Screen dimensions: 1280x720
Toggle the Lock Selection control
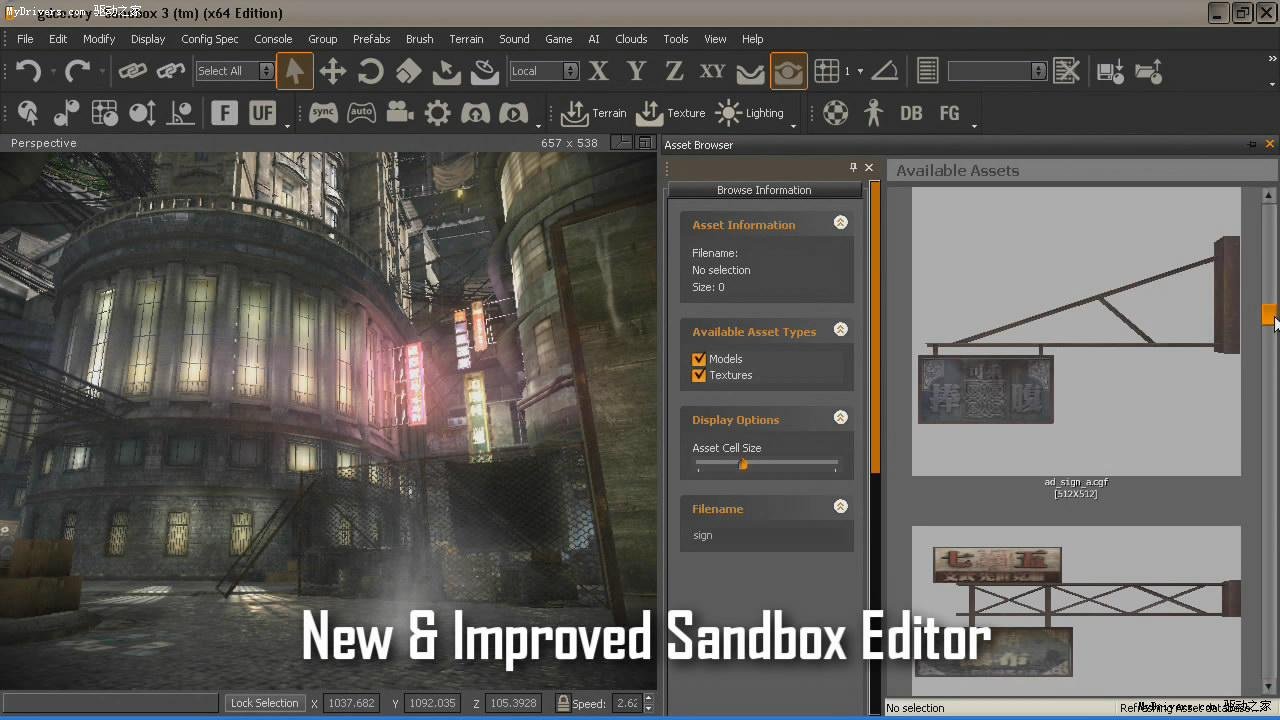point(264,703)
